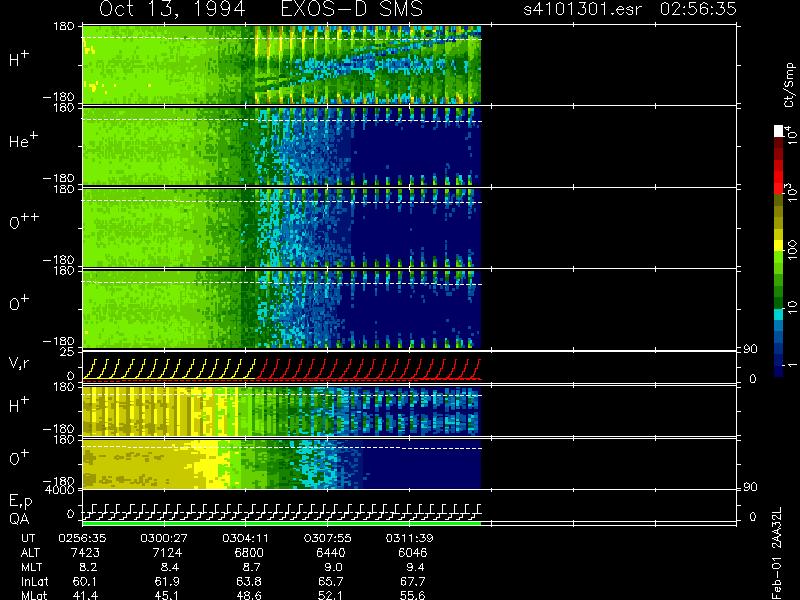Click the file name 's4101301.esr'
The width and height of the screenshot is (800, 600).
583,9
